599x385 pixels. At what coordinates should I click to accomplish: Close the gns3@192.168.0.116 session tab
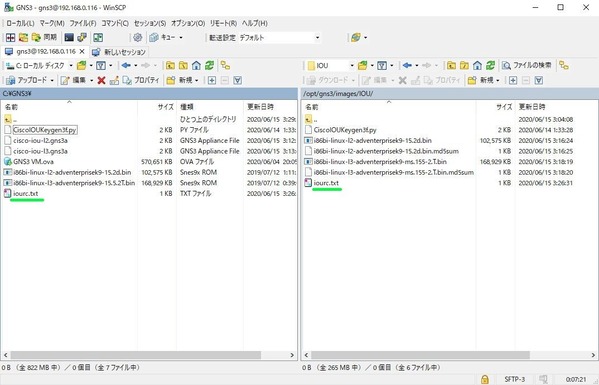point(82,52)
